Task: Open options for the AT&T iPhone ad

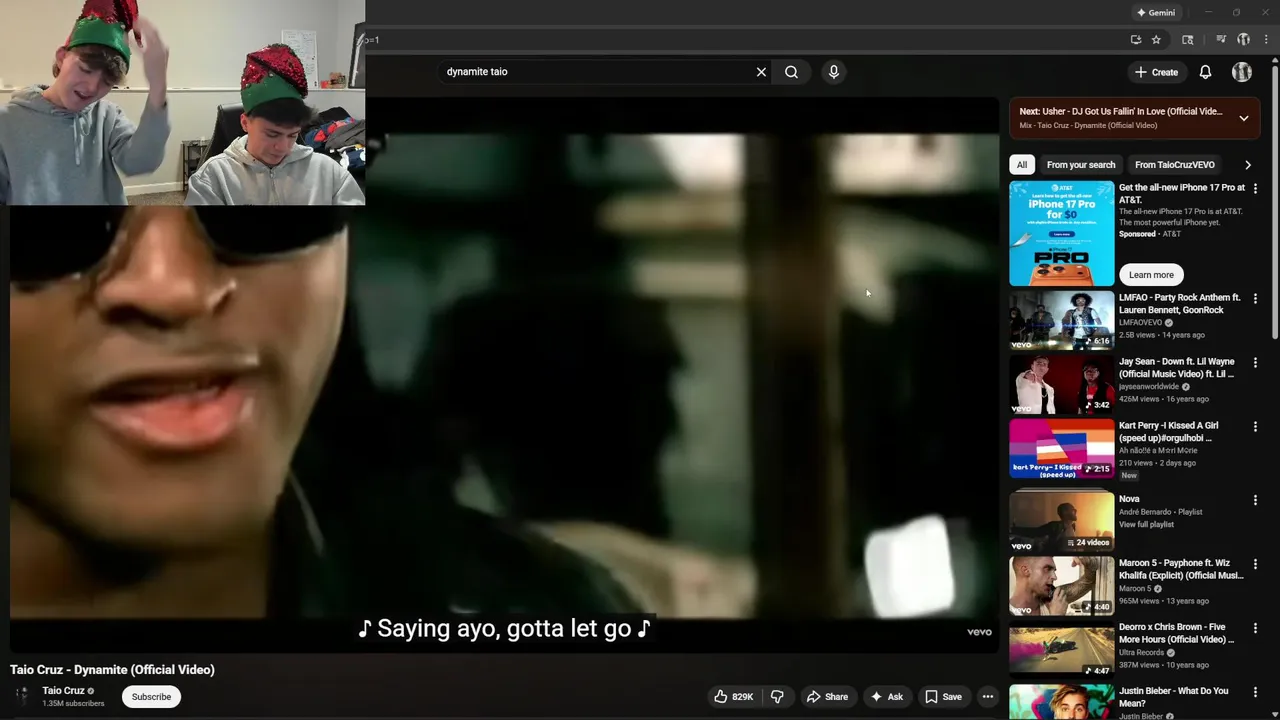Action: pyautogui.click(x=1255, y=188)
